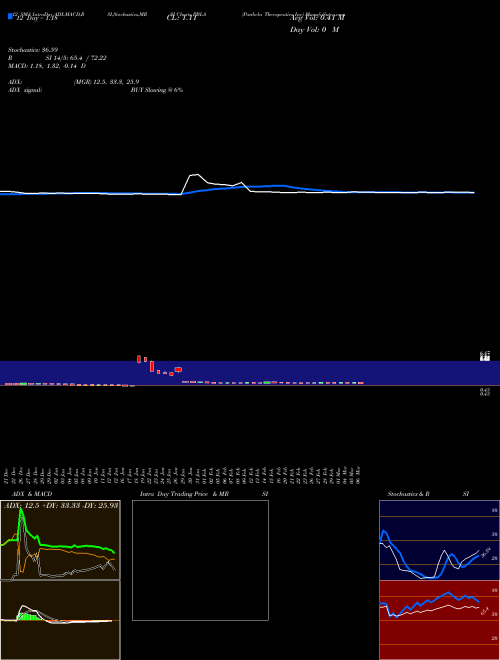Screen dimensions: 500x660
Task: Click the 'Avg Vol: 0.41 M' value
Action: tap(317, 17)
